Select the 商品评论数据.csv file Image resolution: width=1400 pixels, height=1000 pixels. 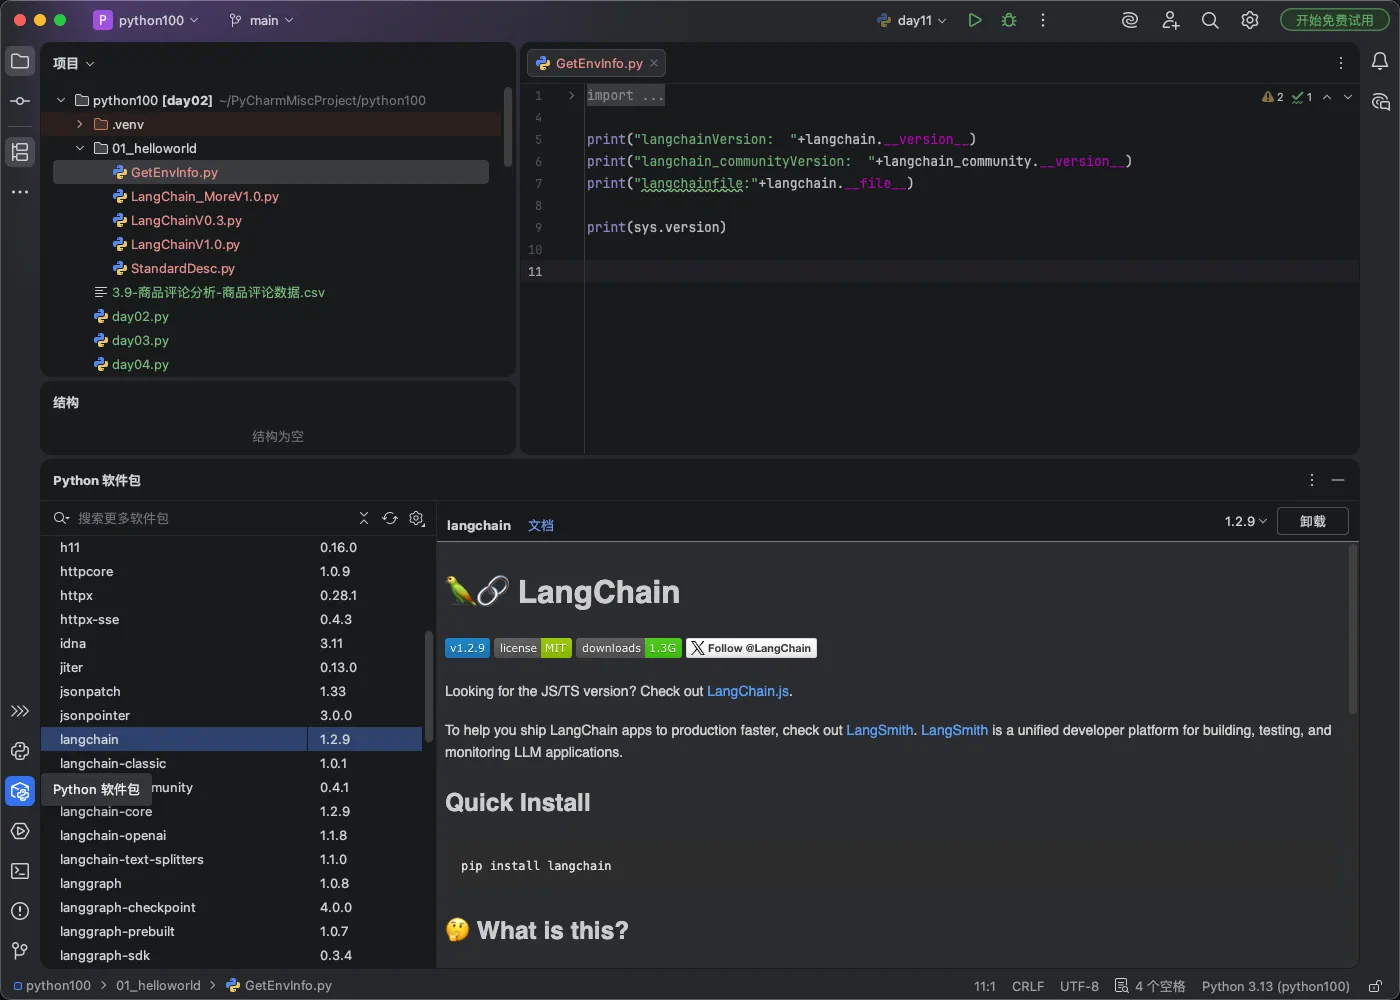218,292
